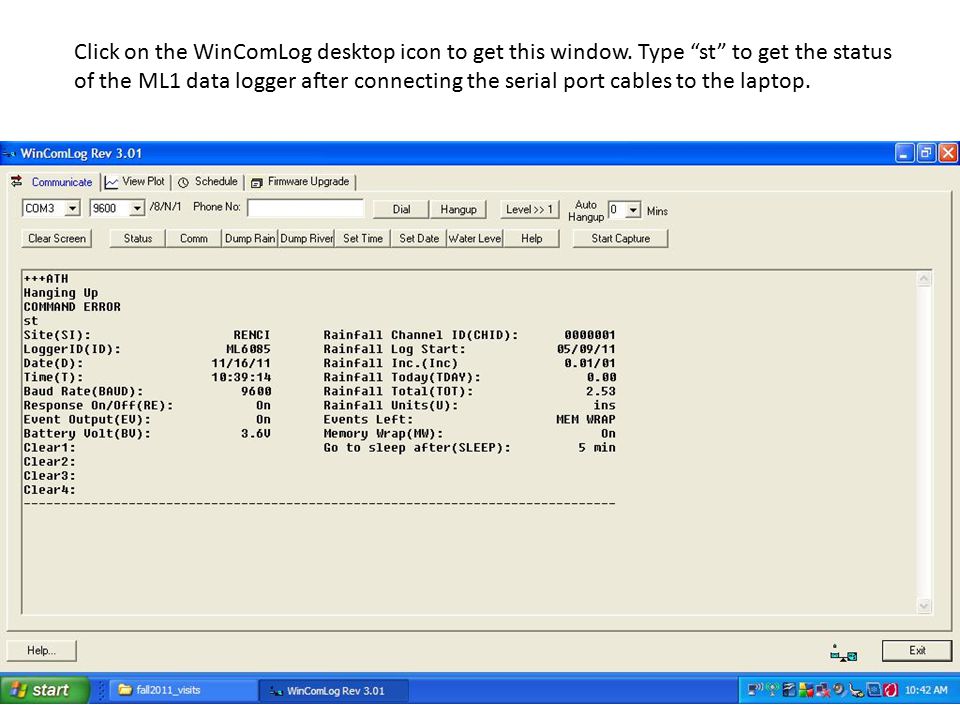
Task: Click the Schedule clock icon
Action: click(183, 182)
